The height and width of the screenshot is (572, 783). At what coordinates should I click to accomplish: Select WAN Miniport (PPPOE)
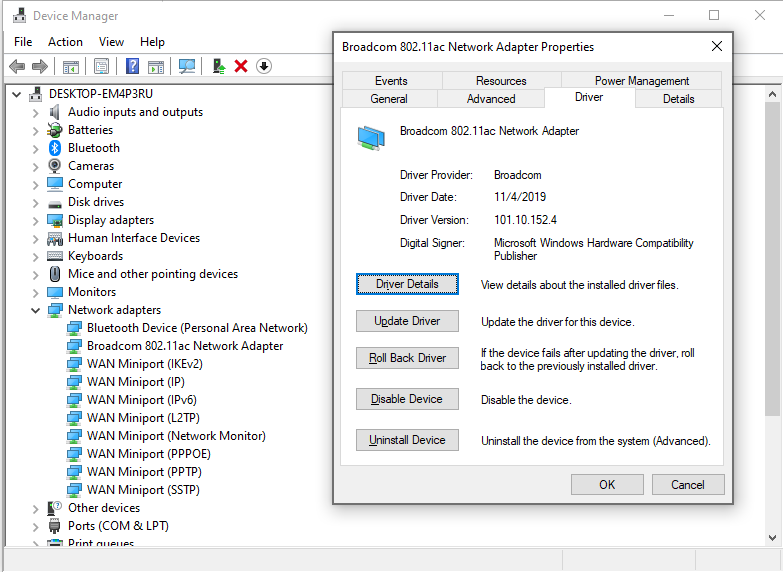tap(139, 454)
